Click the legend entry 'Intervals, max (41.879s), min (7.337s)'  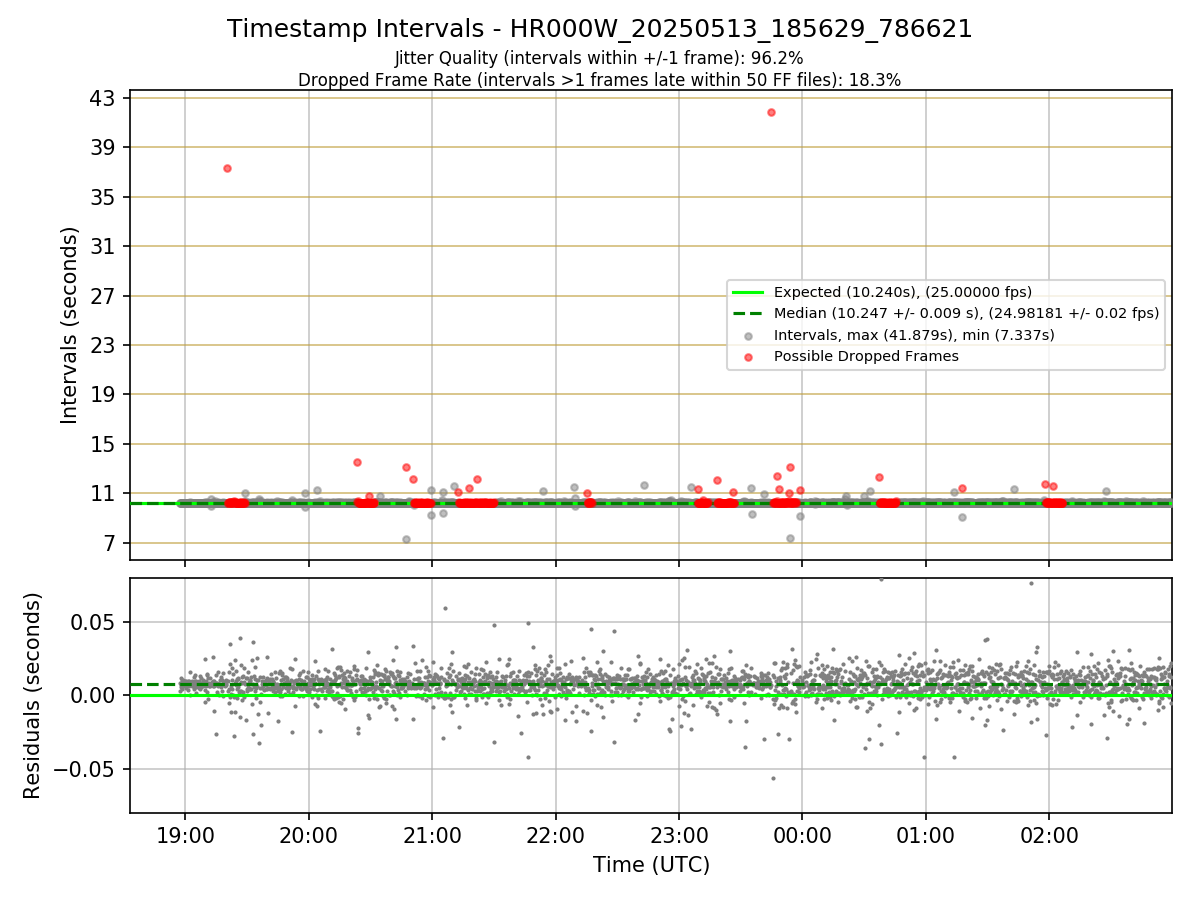914,335
